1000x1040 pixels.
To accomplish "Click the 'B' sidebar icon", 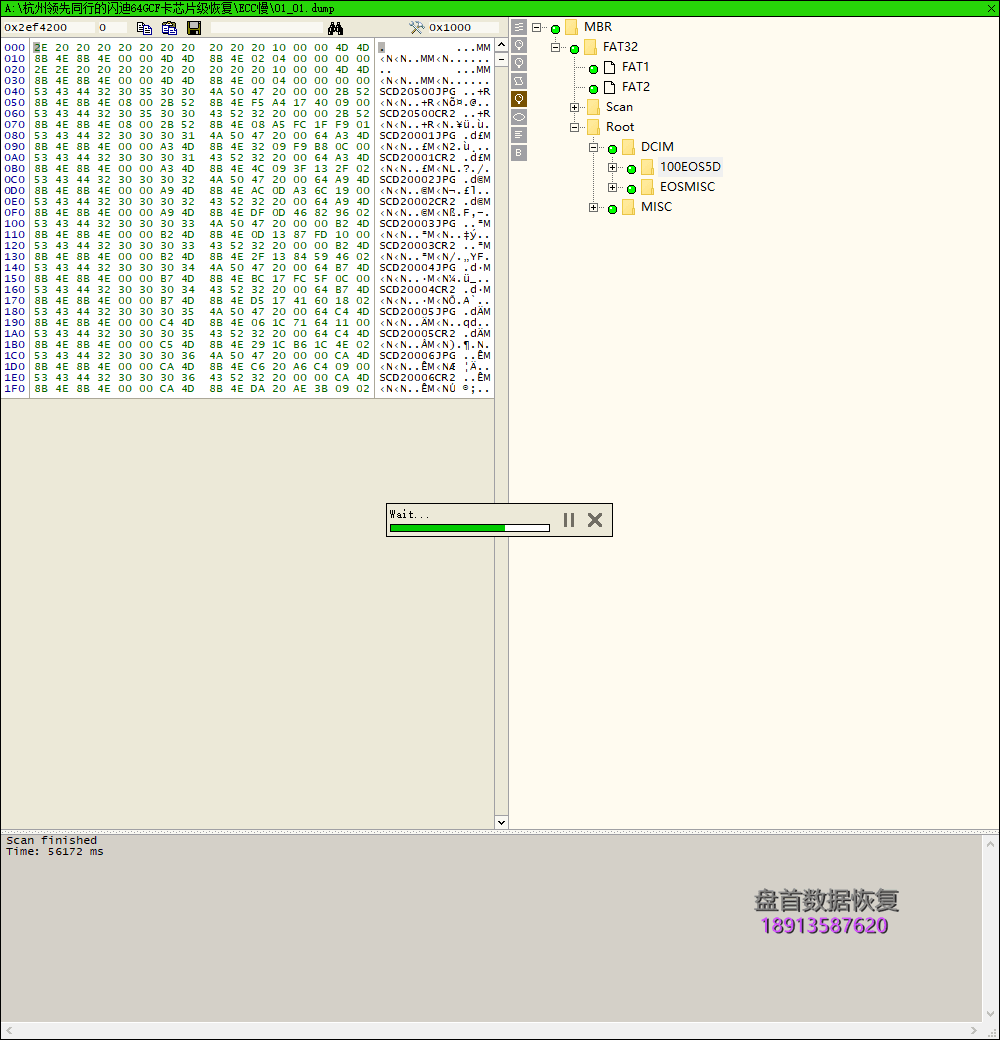I will 519,153.
